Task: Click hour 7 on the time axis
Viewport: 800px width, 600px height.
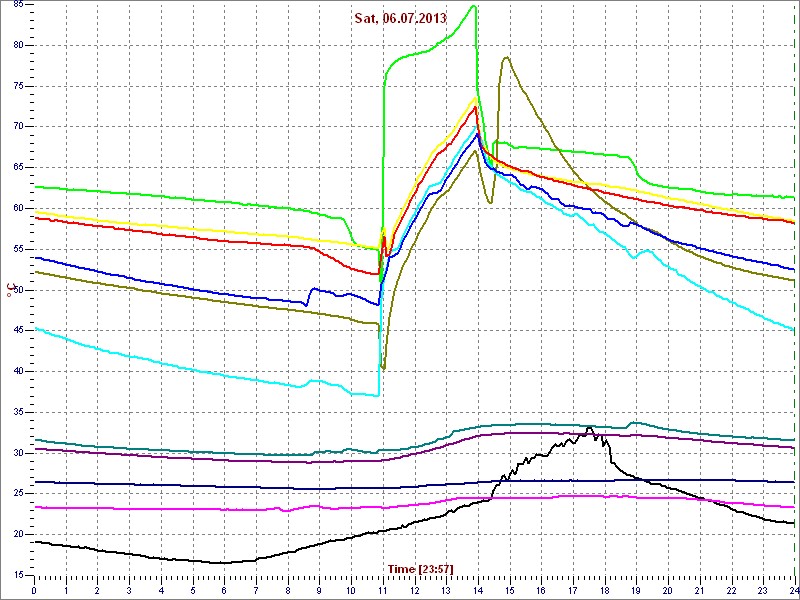Action: [256, 590]
